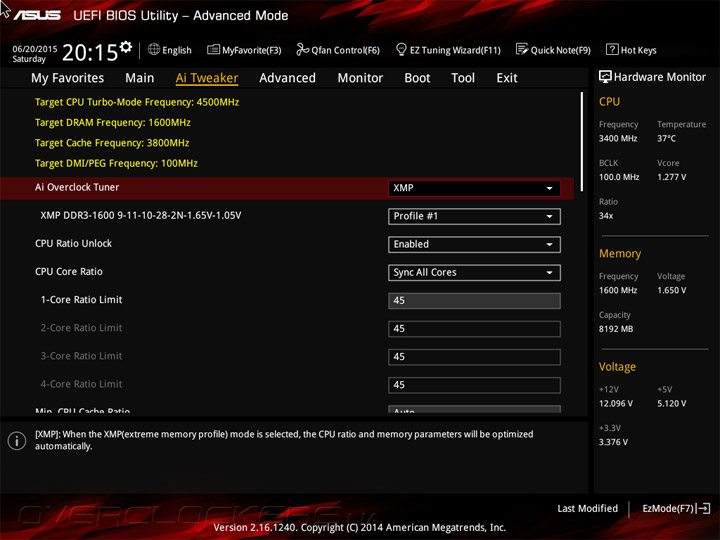Open the Monitor tab

pyautogui.click(x=360, y=78)
